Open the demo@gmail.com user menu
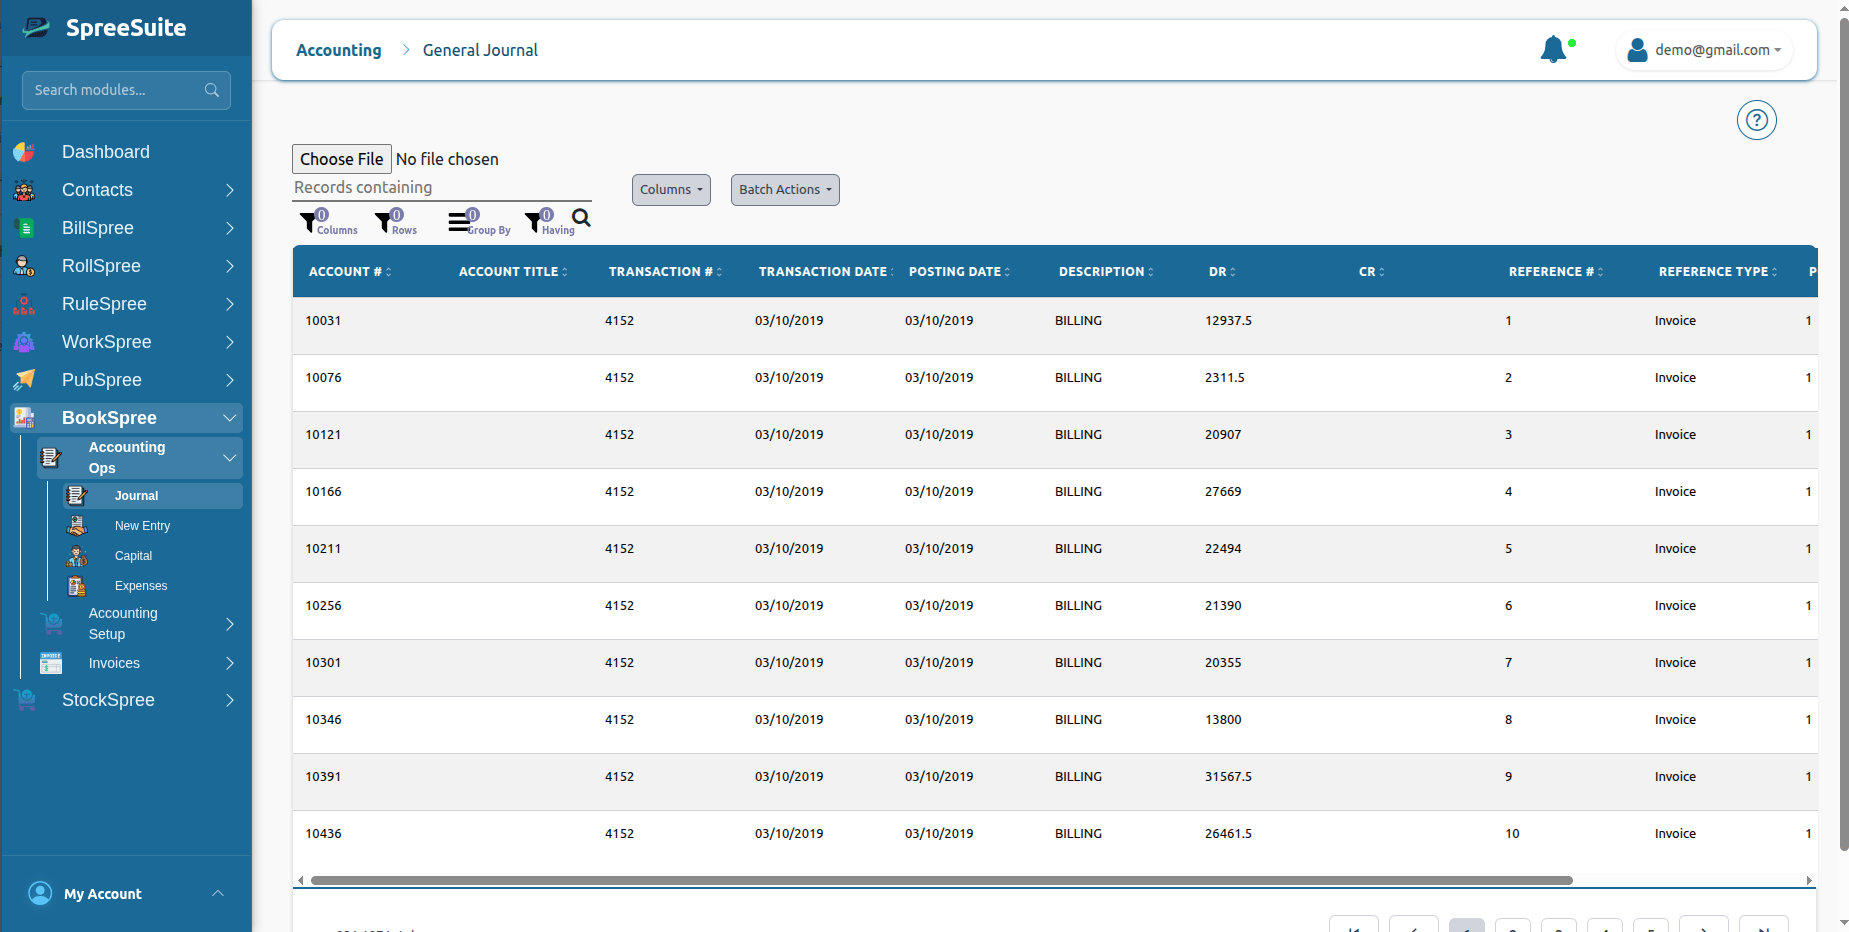Screen dimensions: 1849x932 tap(1704, 50)
